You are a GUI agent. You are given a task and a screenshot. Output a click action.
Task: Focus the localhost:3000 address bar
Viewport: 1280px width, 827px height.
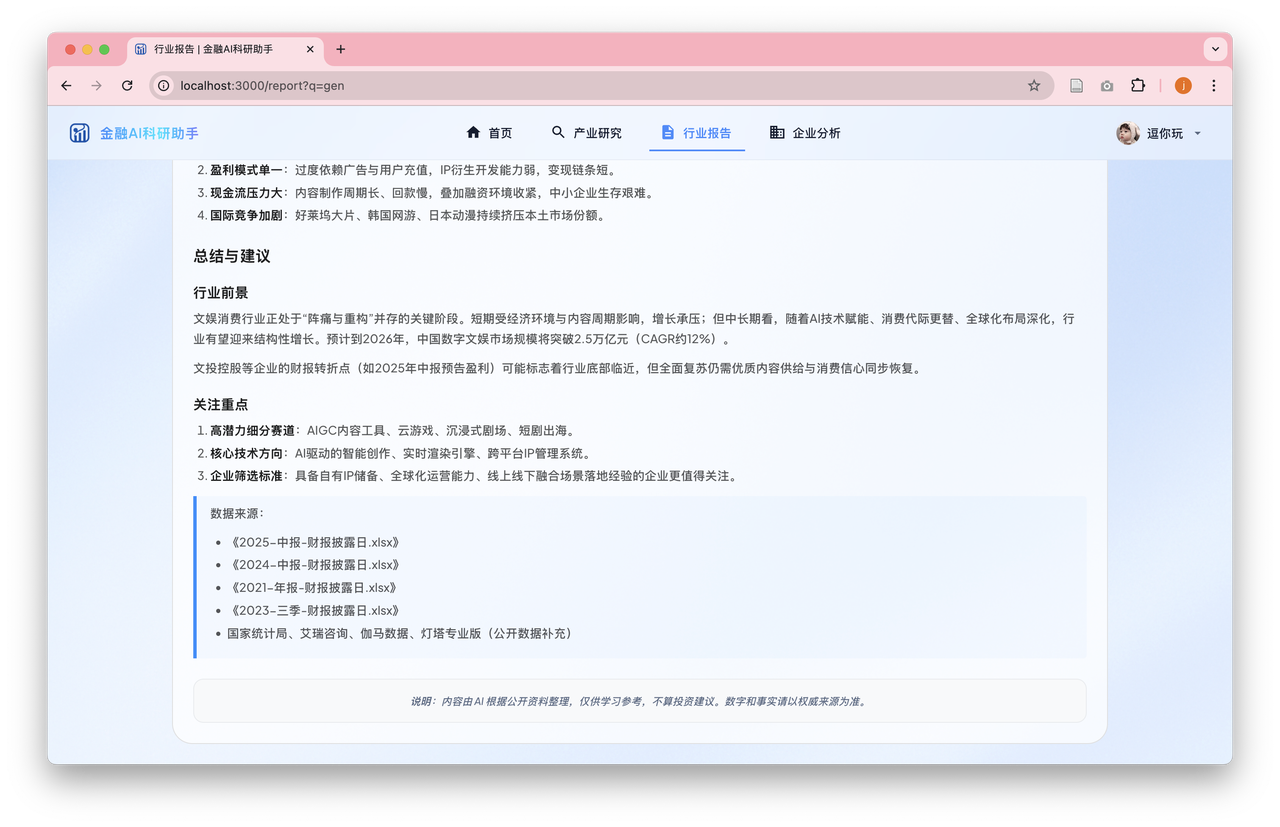pos(601,86)
